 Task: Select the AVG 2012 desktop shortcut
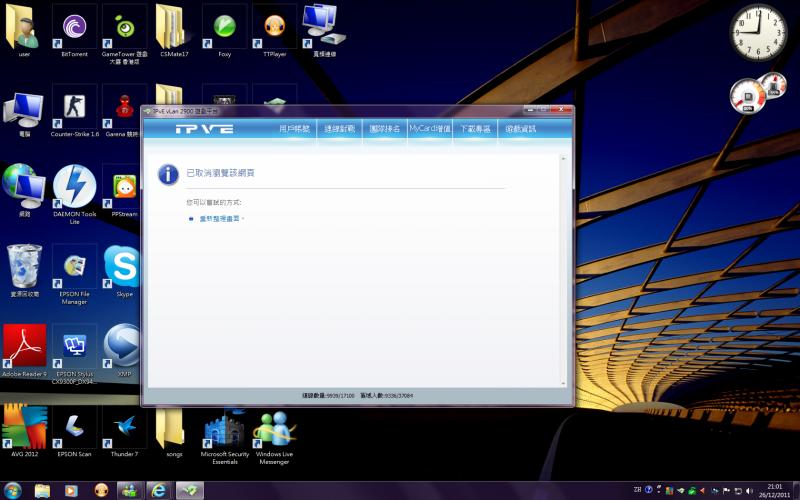click(x=24, y=431)
